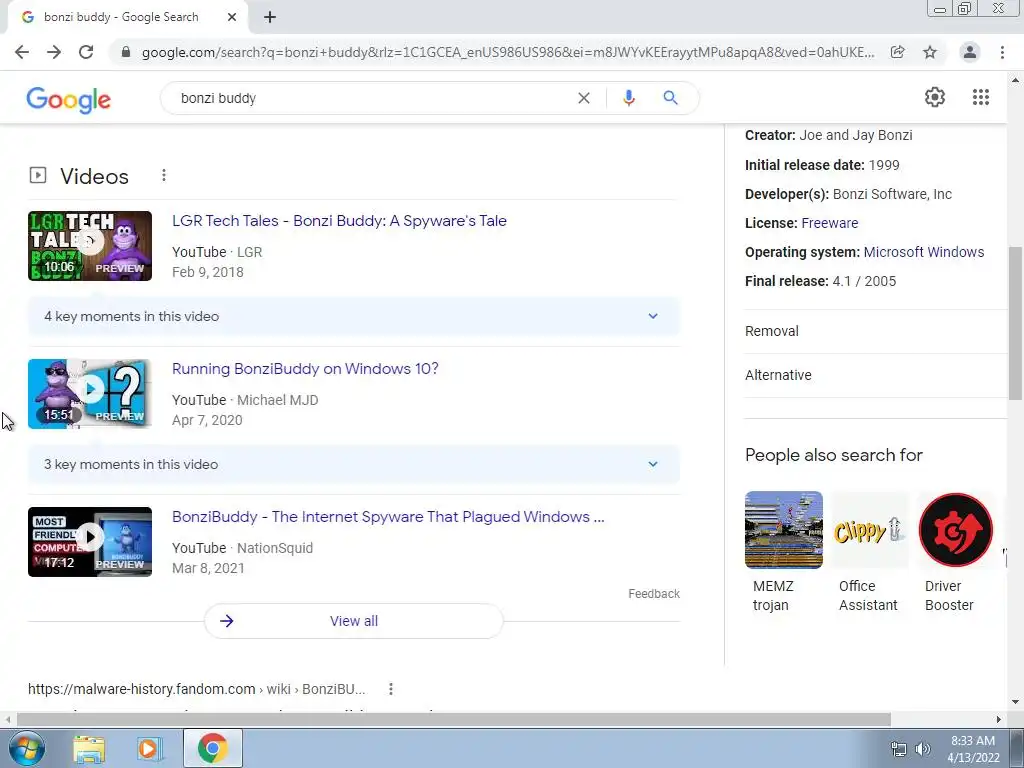Reload the current page
This screenshot has width=1024, height=768.
click(86, 52)
